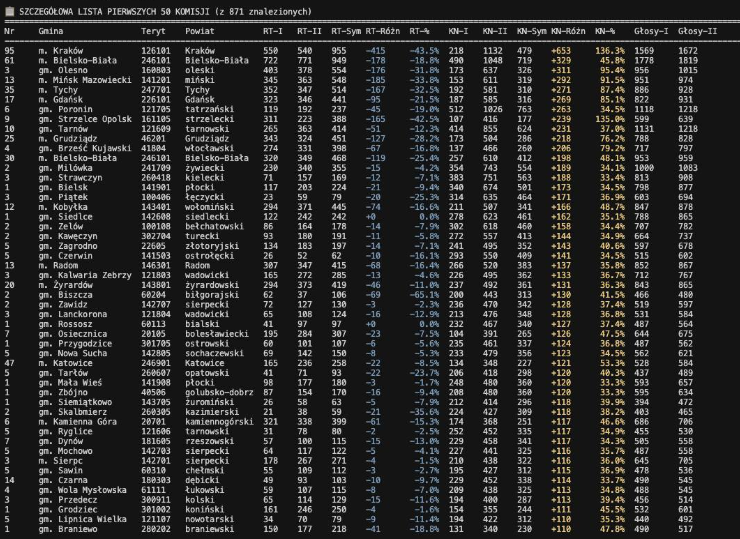Click the powiat 'złotoryjski' in the Zagrodno row
Image resolution: width=740 pixels, height=539 pixels.
[x=212, y=246]
